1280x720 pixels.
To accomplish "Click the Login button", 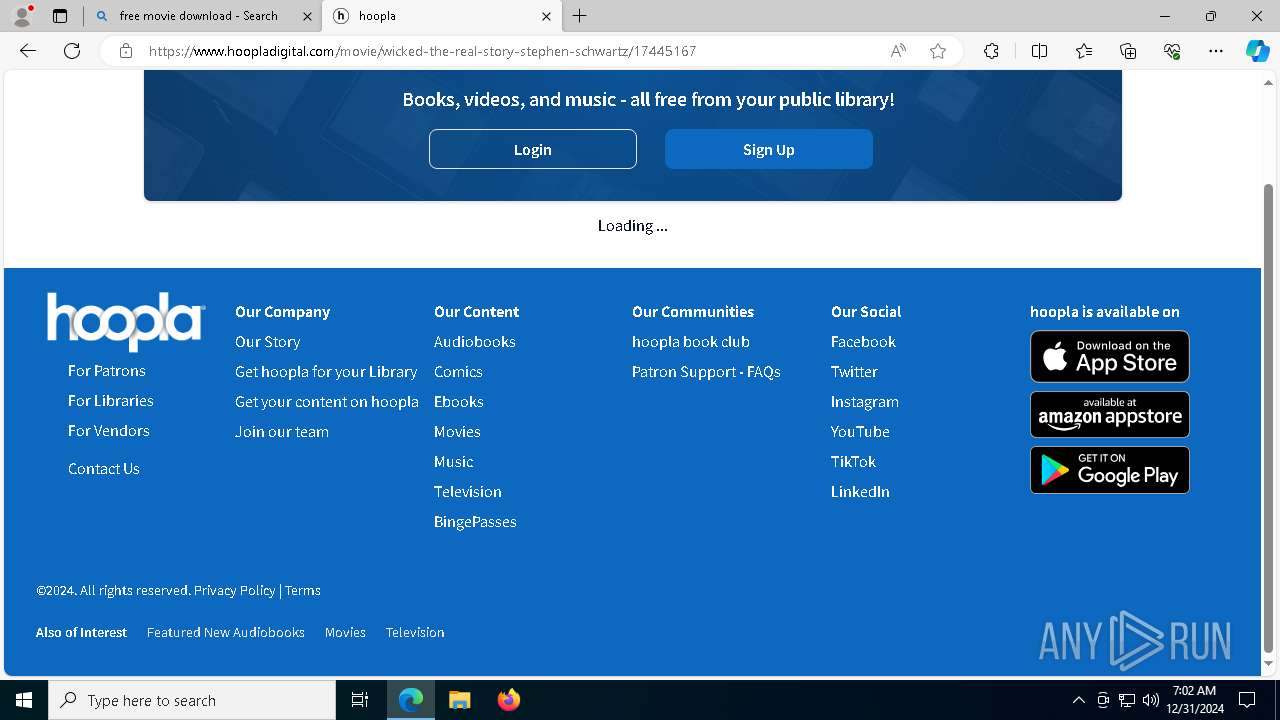I will pyautogui.click(x=533, y=149).
